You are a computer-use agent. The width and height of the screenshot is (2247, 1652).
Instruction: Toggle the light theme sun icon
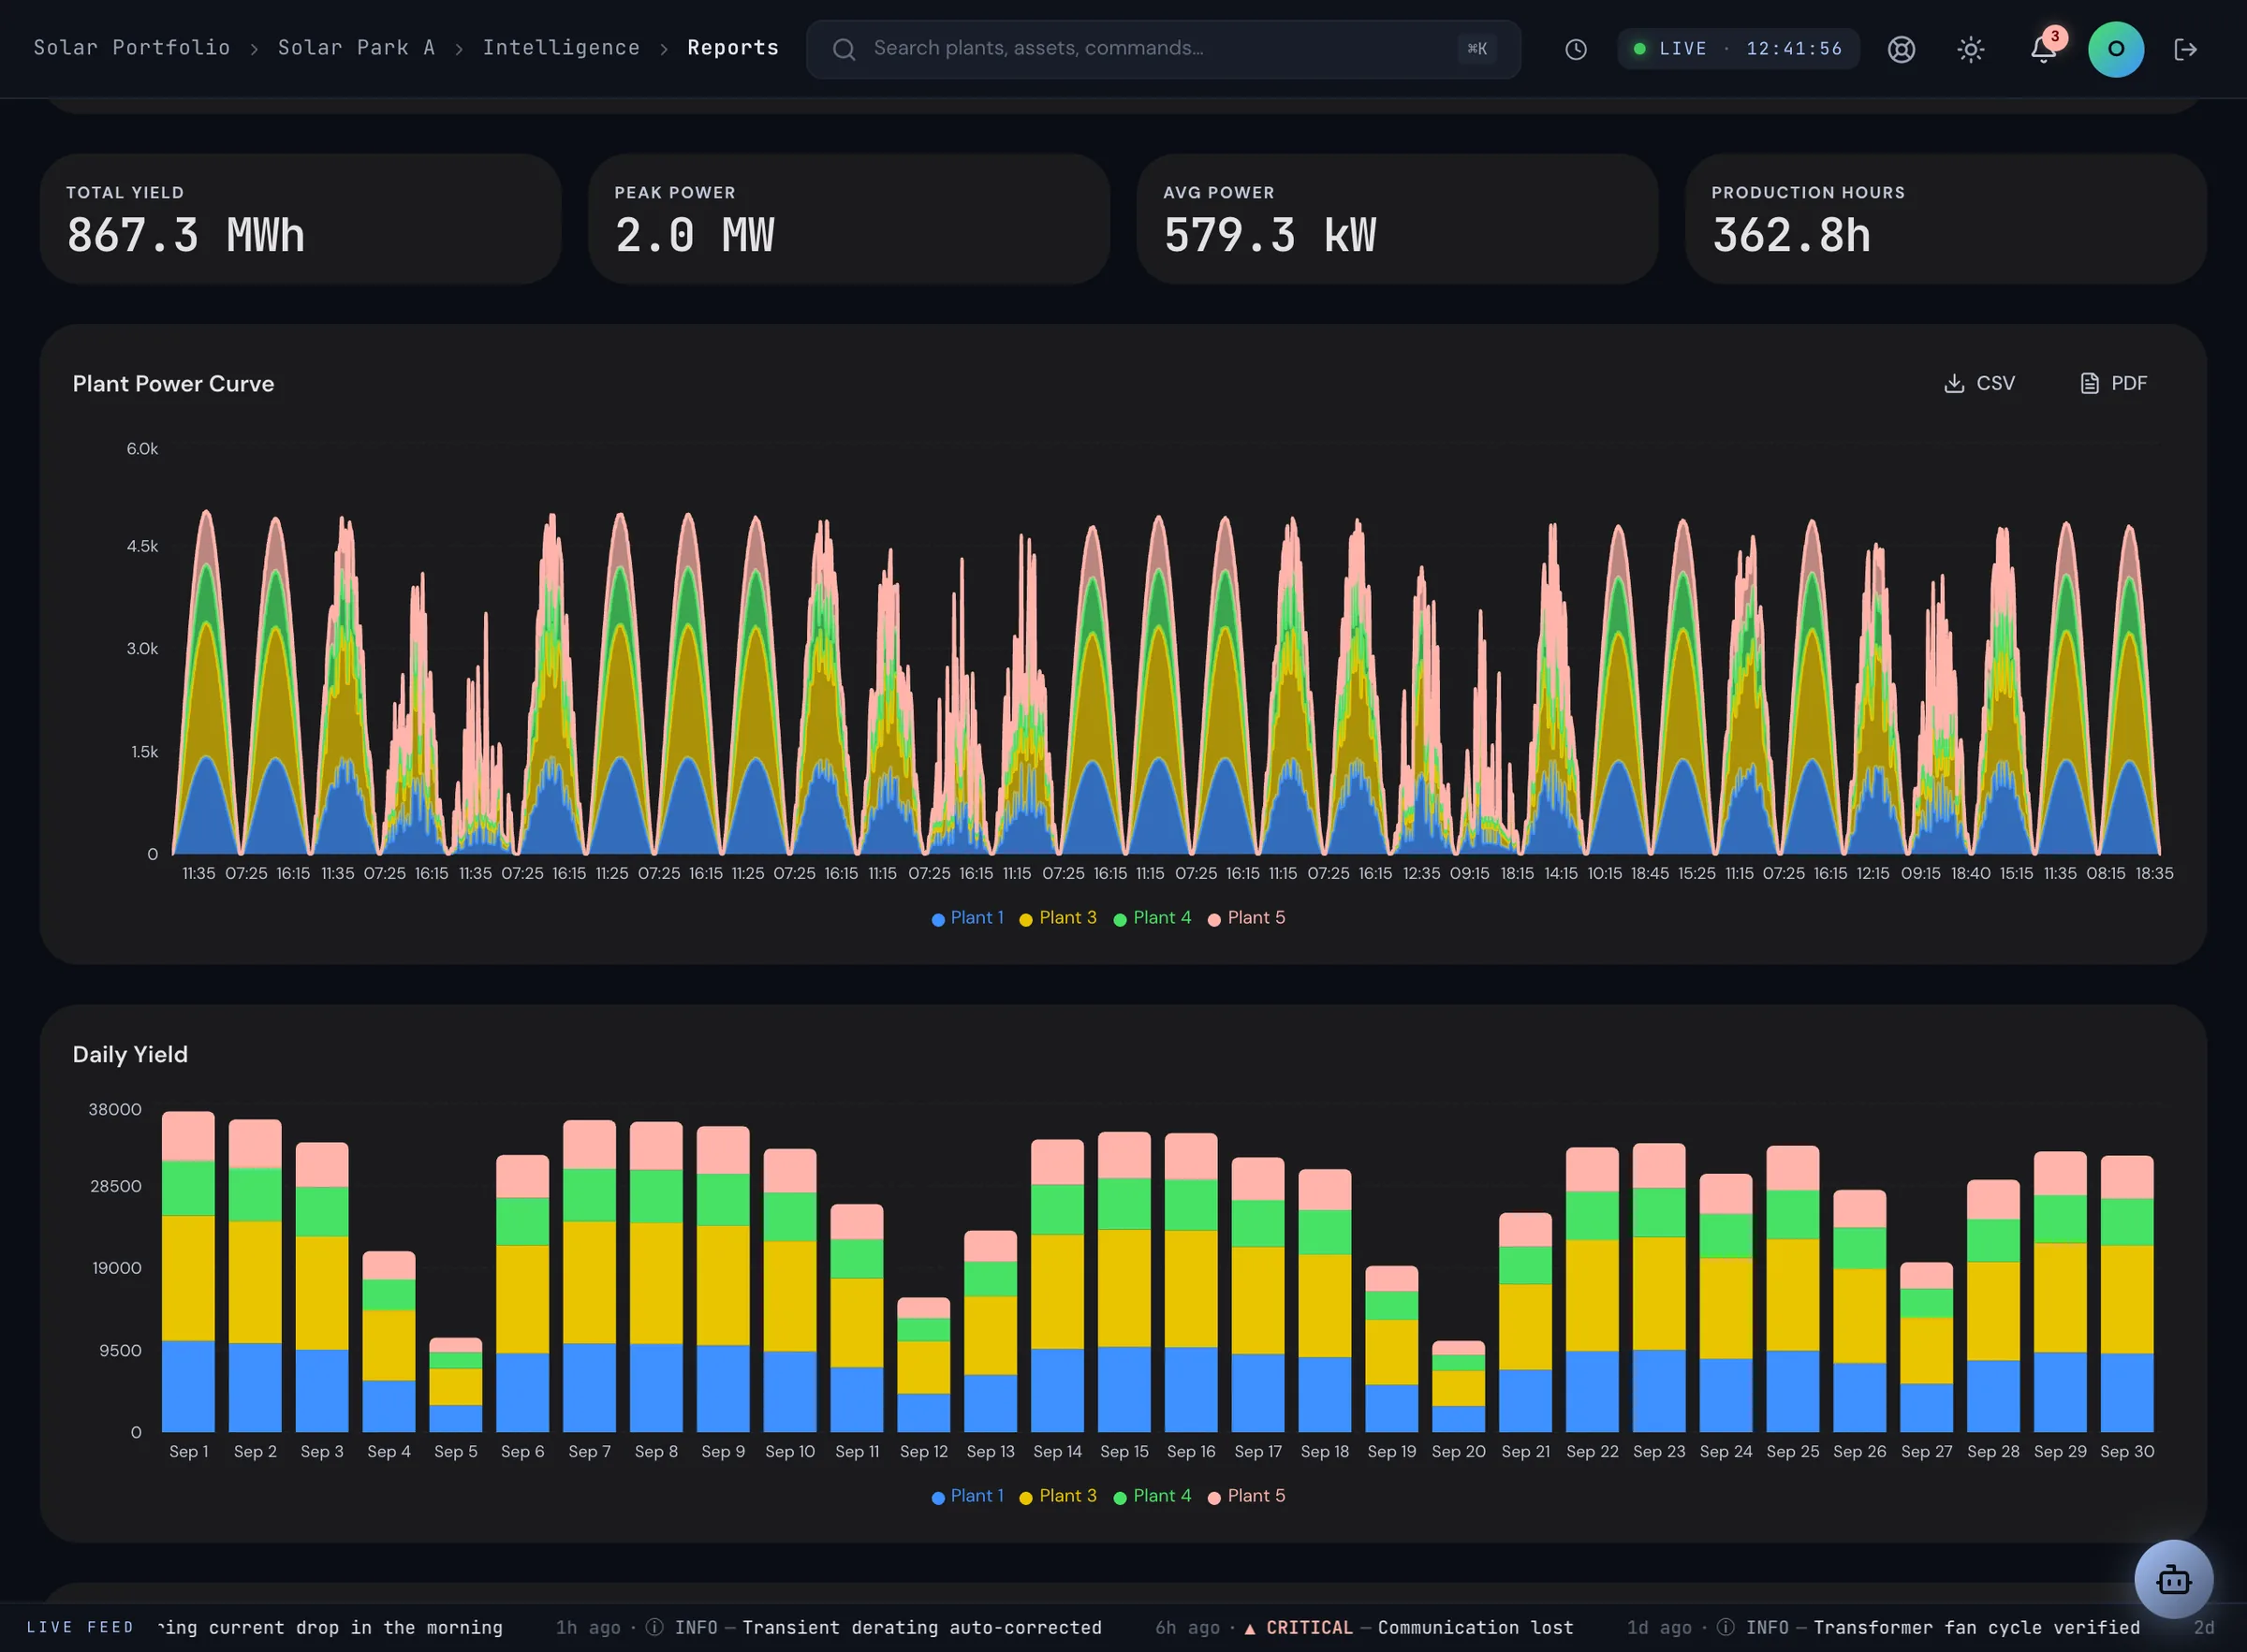pos(1970,49)
